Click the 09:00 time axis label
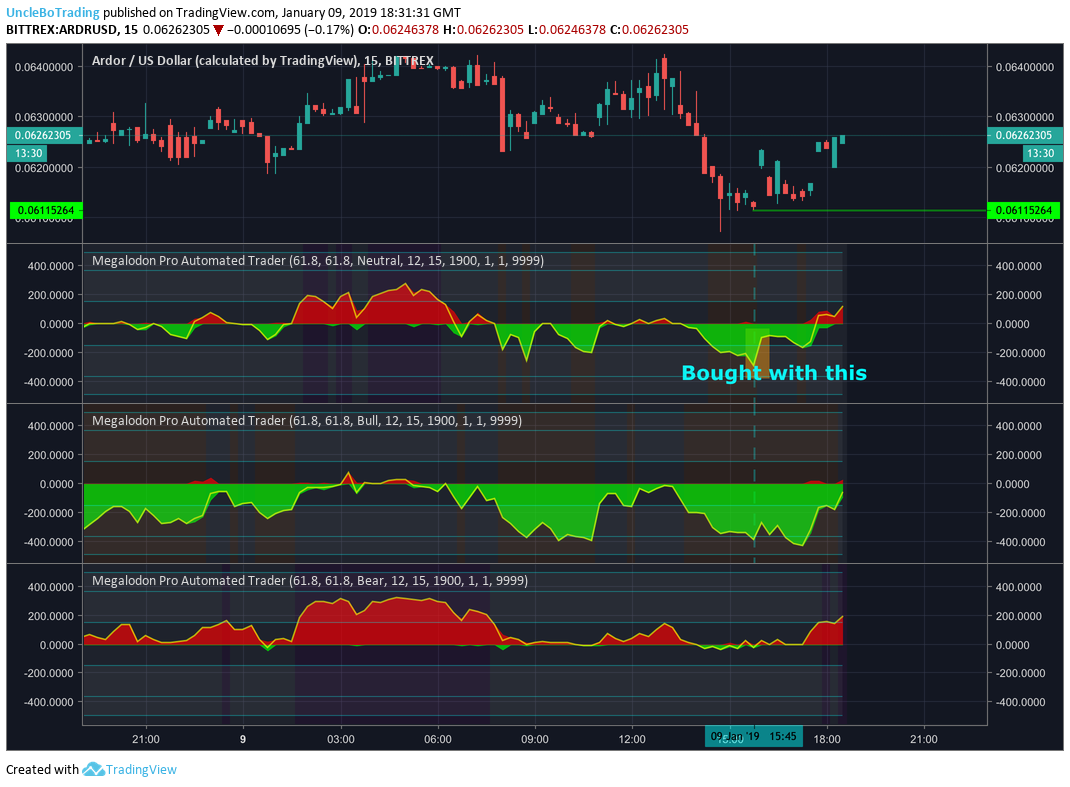This screenshot has height=787, width=1070. pyautogui.click(x=534, y=739)
